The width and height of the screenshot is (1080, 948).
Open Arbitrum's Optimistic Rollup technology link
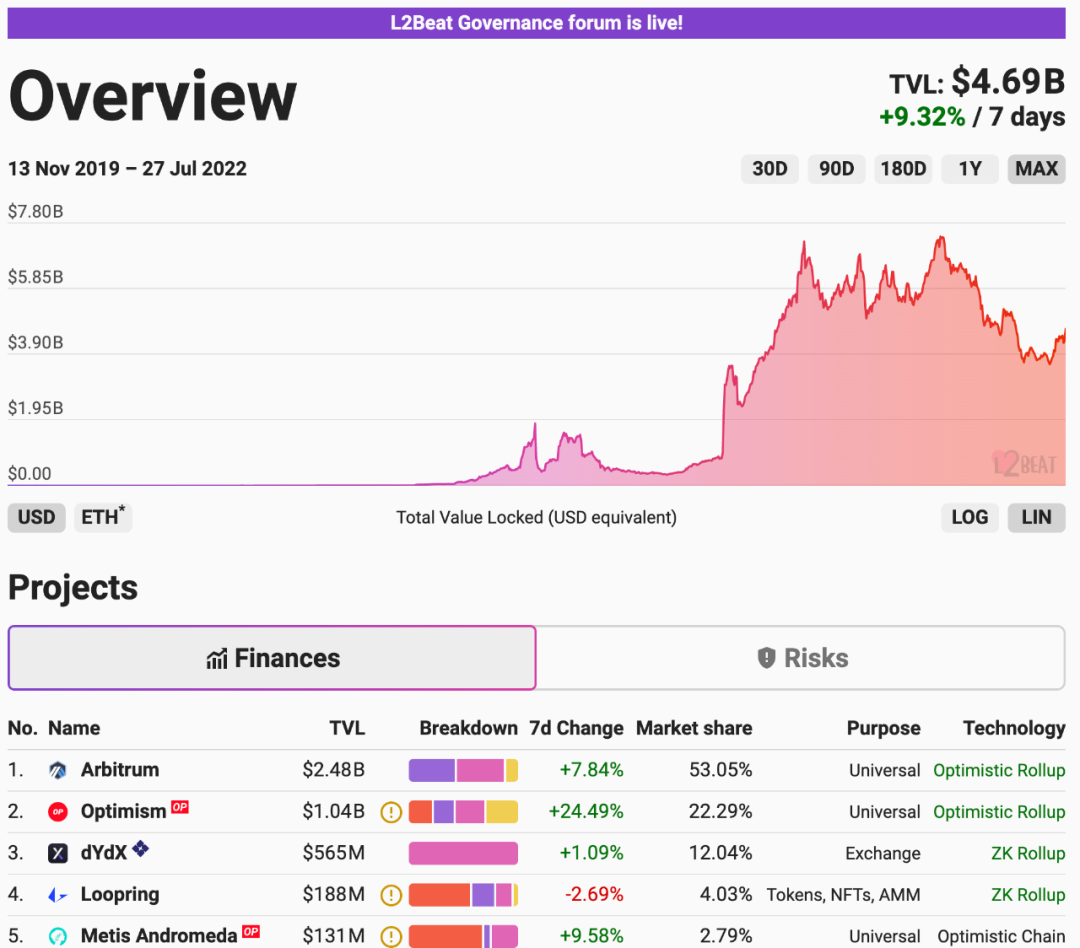click(x=998, y=770)
